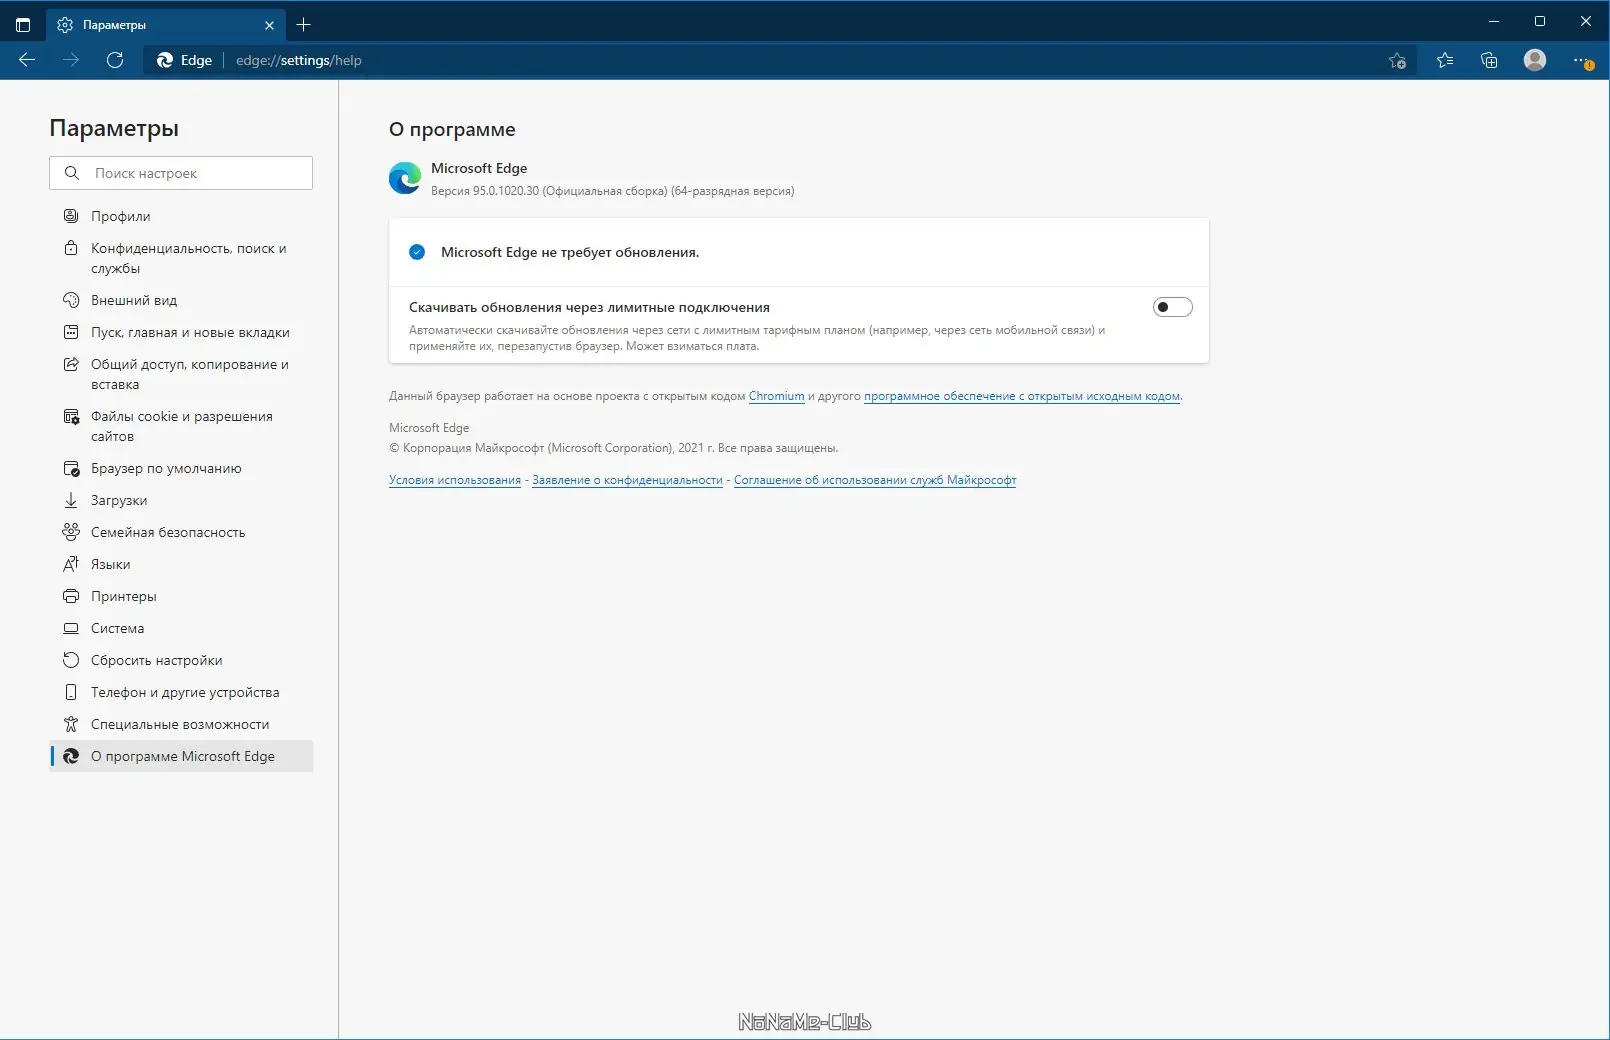
Task: Open the Collections icon in the toolbar
Action: (1489, 60)
